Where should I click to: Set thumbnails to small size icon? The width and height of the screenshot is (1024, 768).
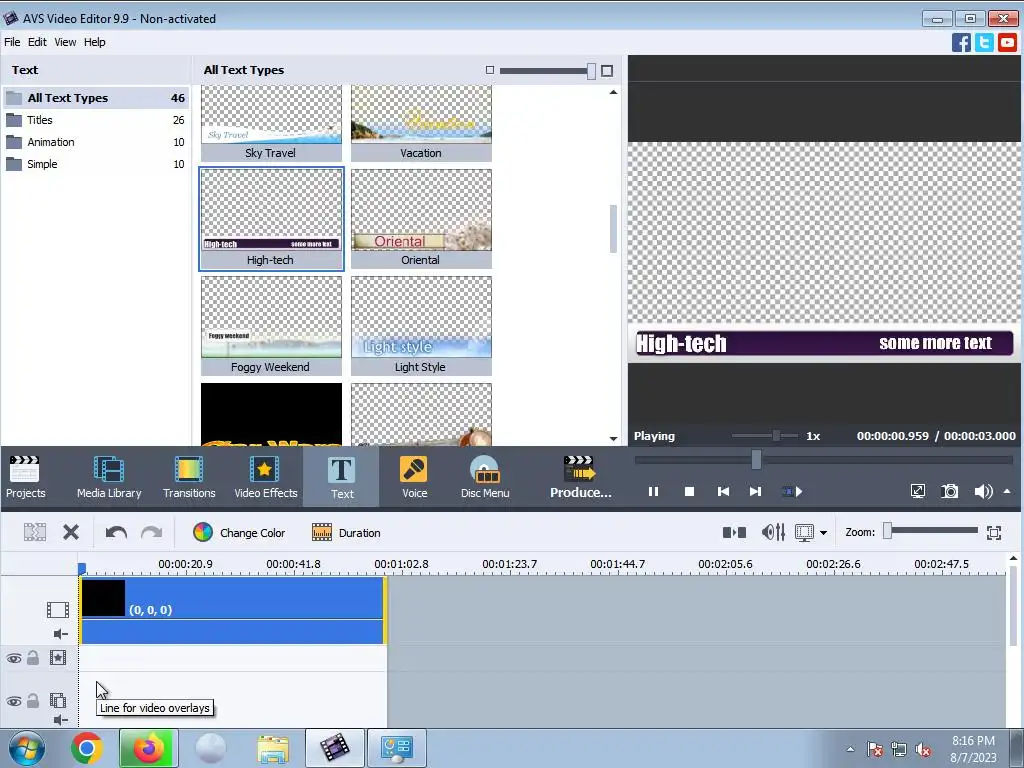[490, 70]
